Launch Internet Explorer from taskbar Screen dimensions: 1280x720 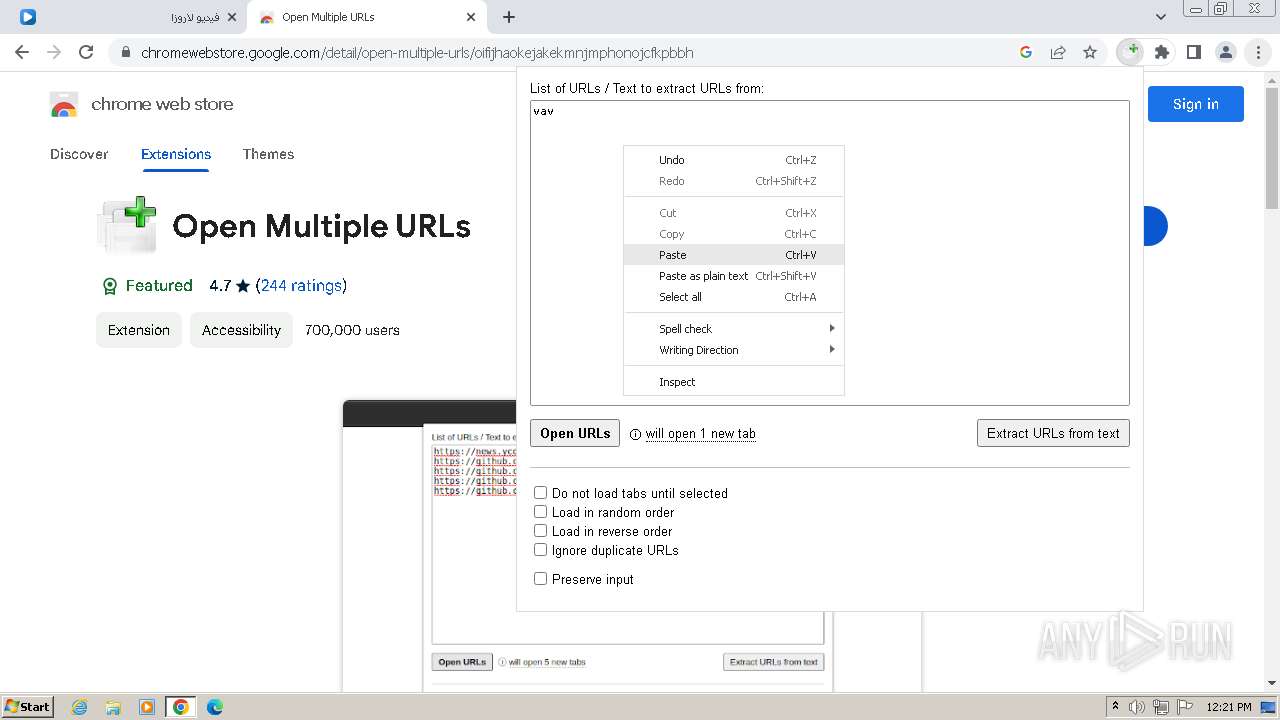click(x=80, y=707)
